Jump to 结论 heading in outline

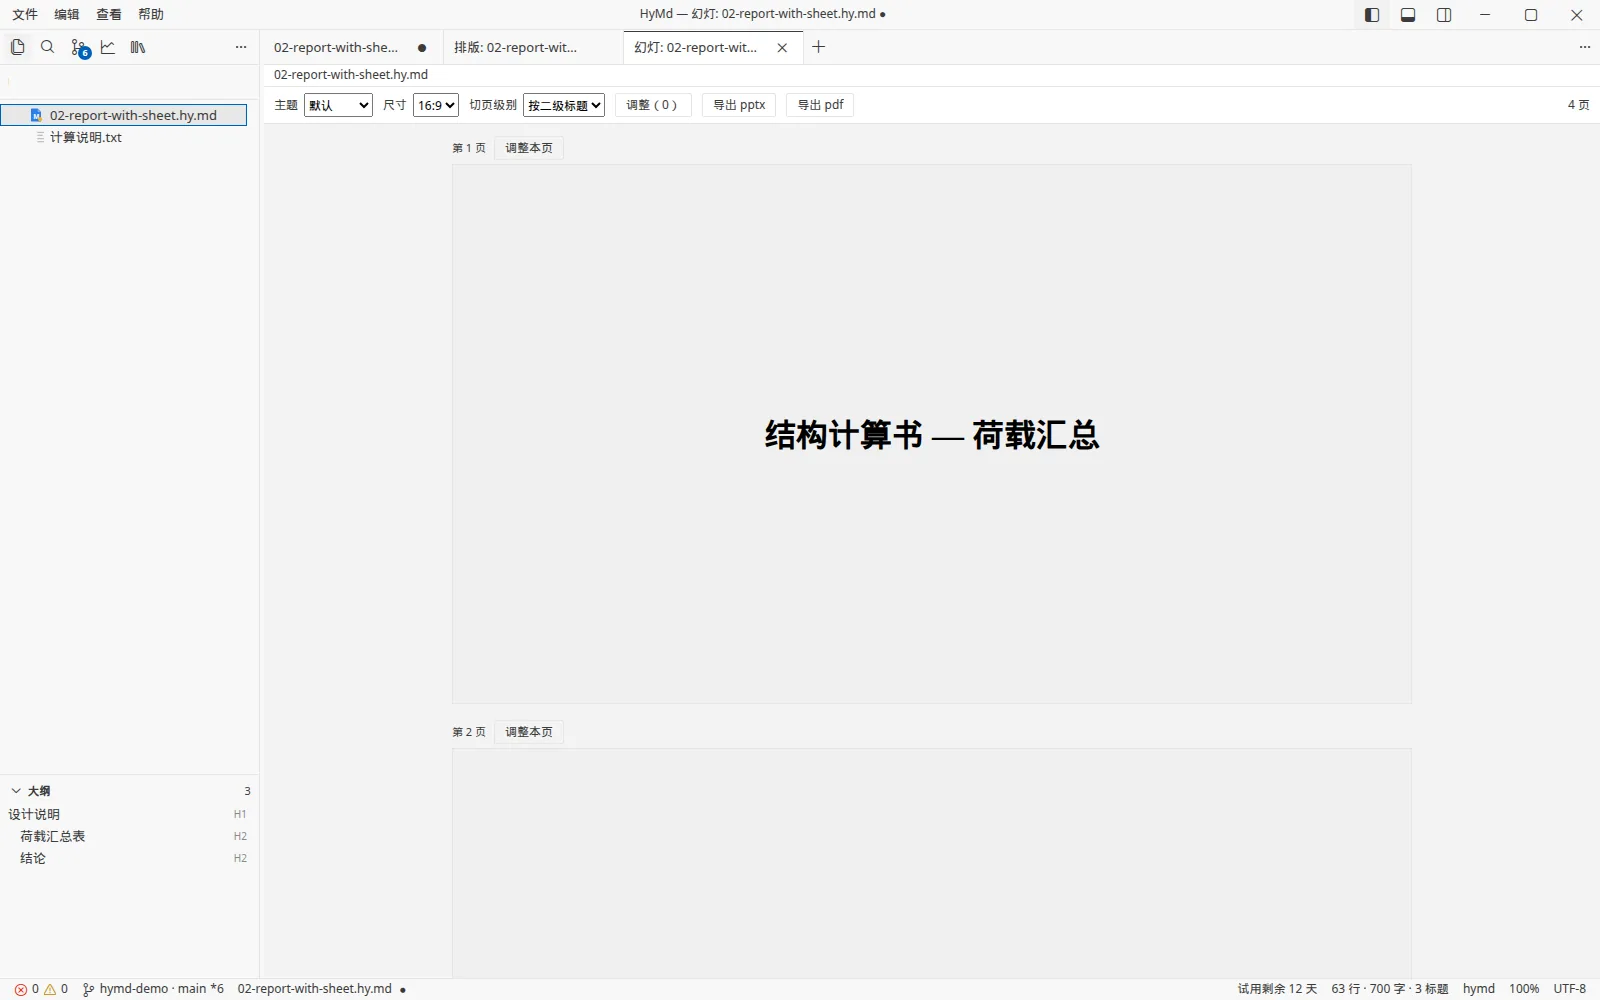[129, 858]
